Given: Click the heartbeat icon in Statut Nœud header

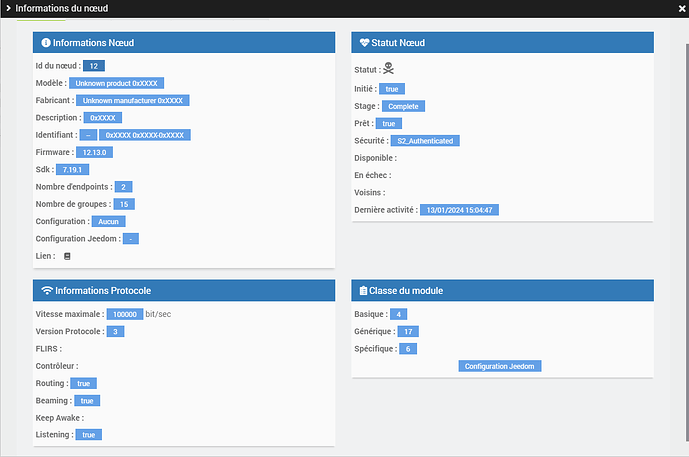Looking at the screenshot, I should coord(364,43).
